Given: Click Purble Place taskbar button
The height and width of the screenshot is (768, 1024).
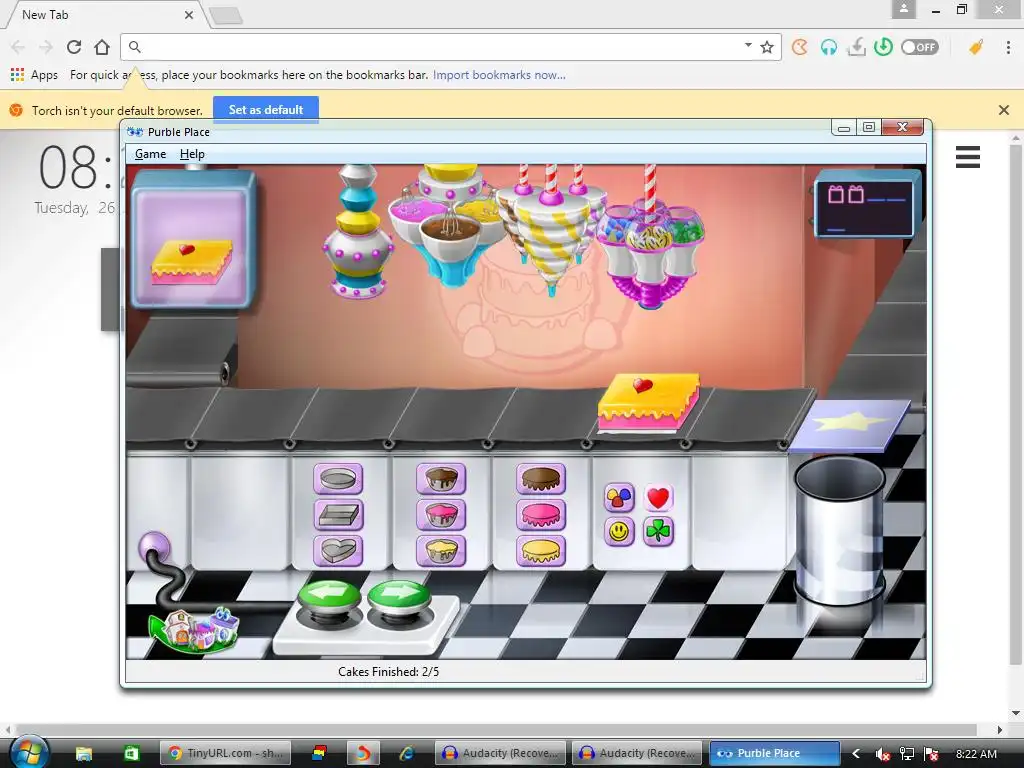Looking at the screenshot, I should point(775,753).
